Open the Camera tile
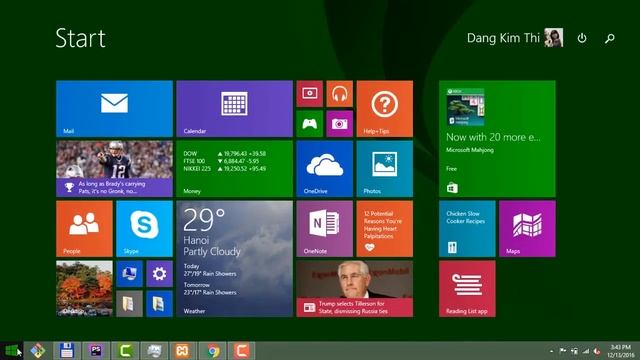 click(x=340, y=124)
